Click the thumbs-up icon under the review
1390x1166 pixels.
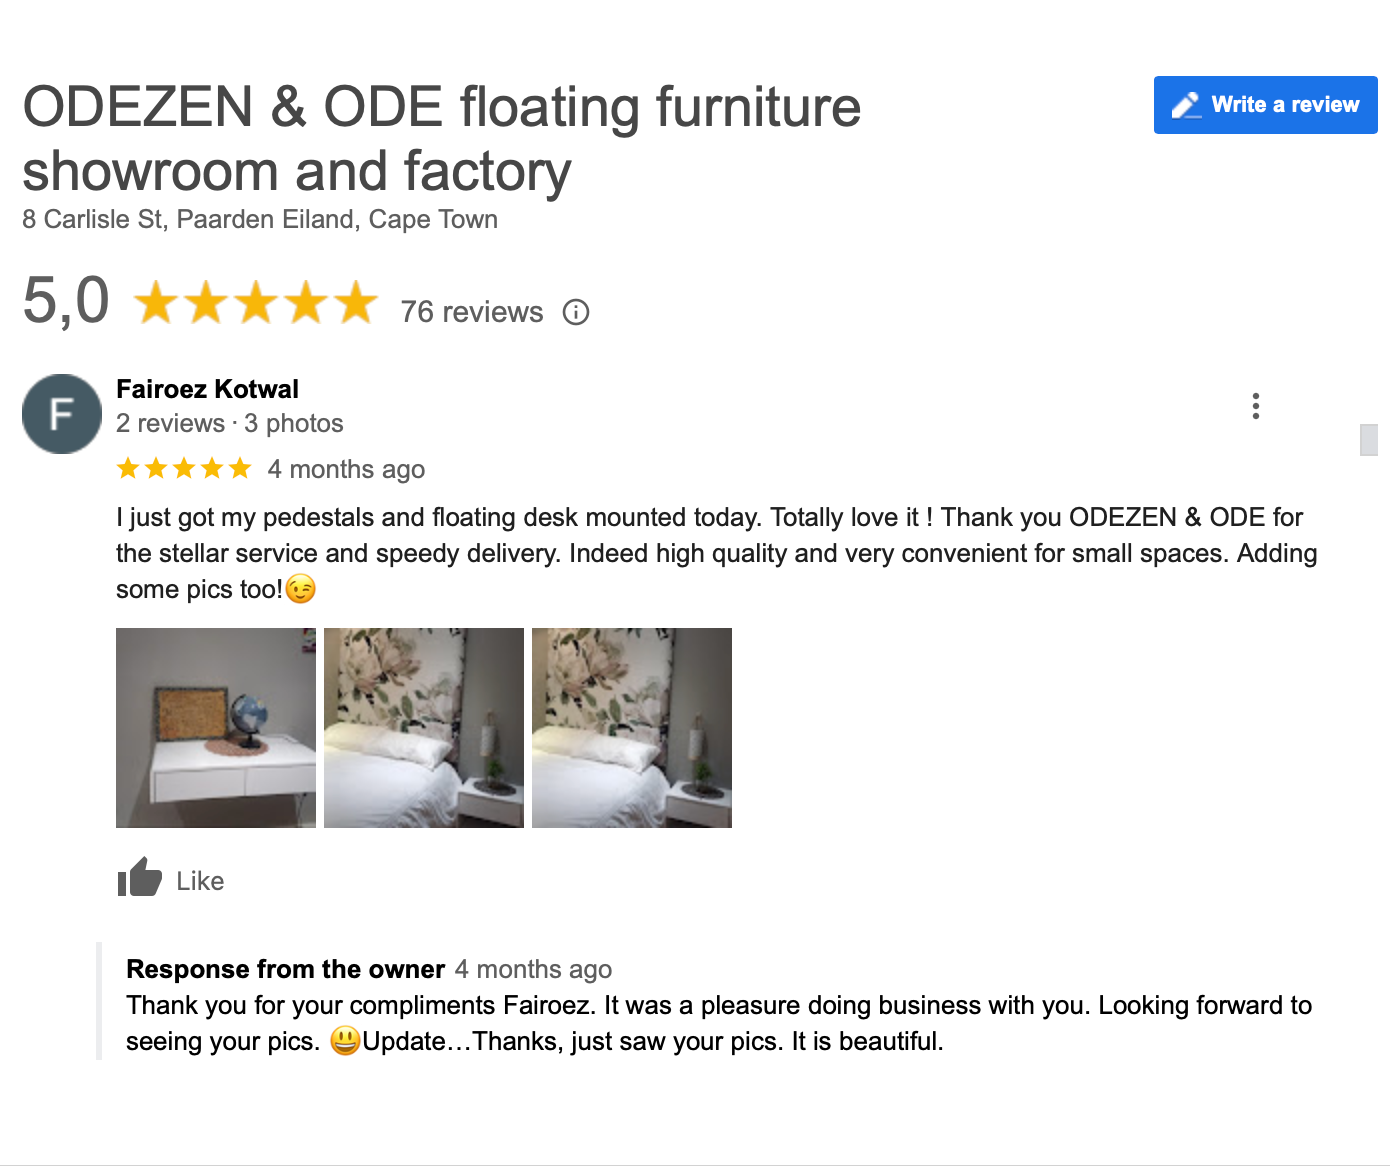coord(140,879)
